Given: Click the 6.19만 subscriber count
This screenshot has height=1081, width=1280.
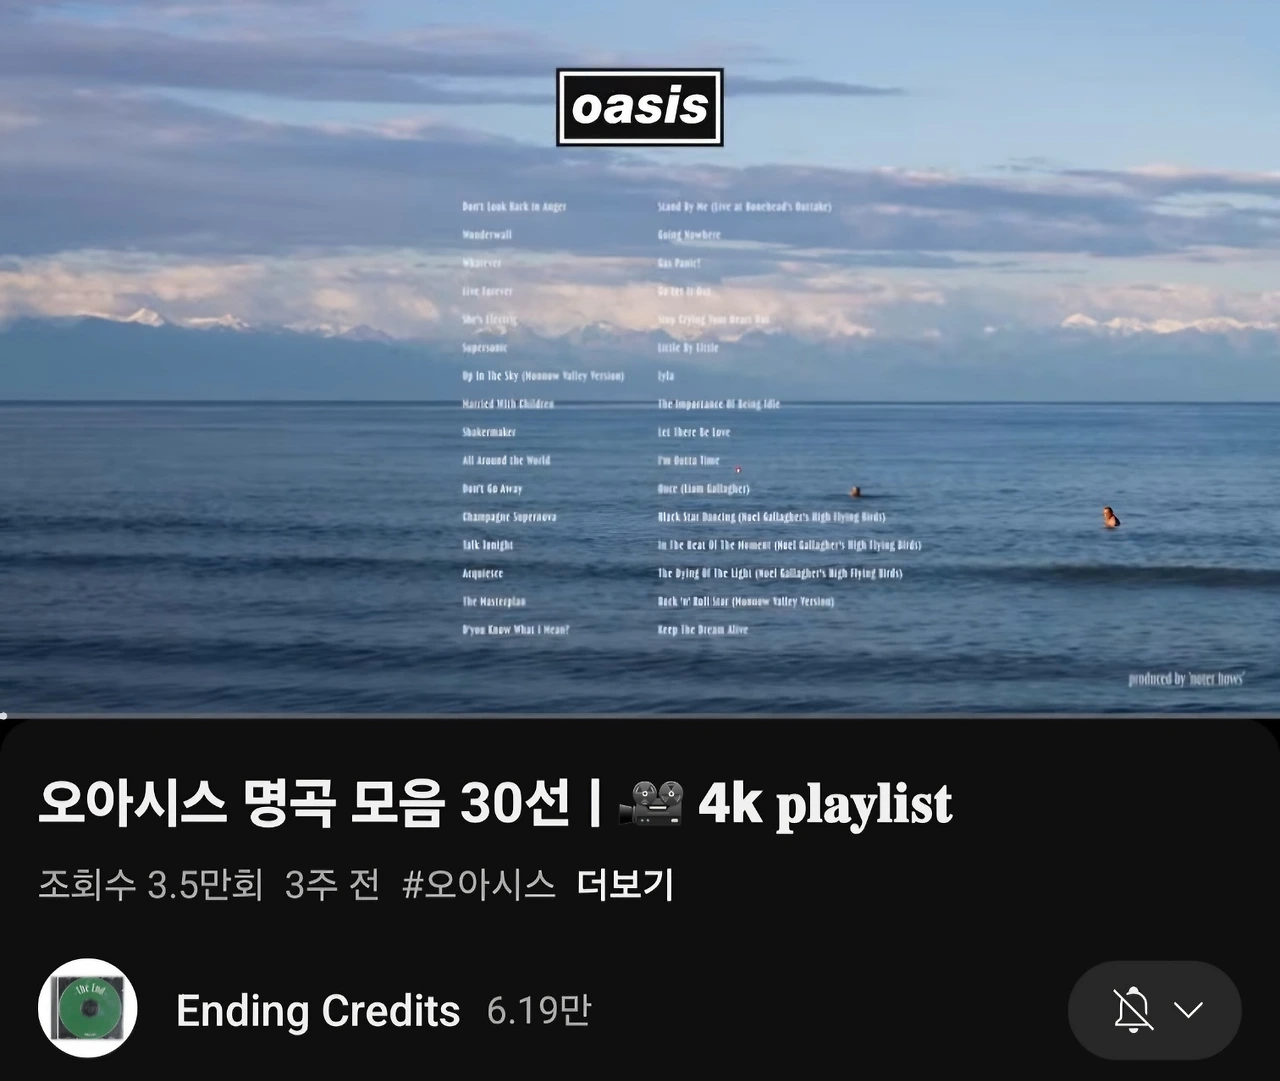Looking at the screenshot, I should (539, 1010).
